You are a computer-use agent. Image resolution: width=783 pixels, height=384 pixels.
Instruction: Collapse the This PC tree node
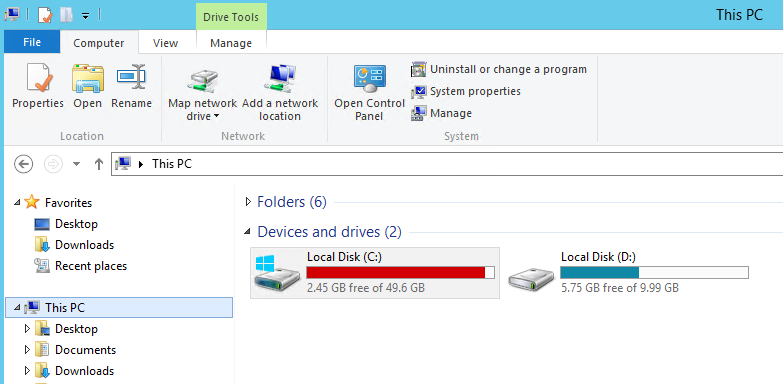pos(17,308)
